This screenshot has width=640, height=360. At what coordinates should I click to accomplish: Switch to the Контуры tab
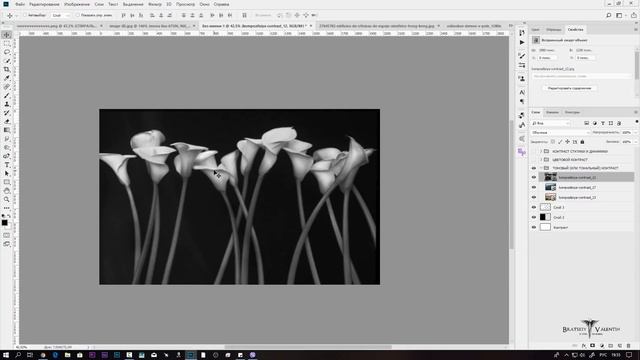point(572,112)
